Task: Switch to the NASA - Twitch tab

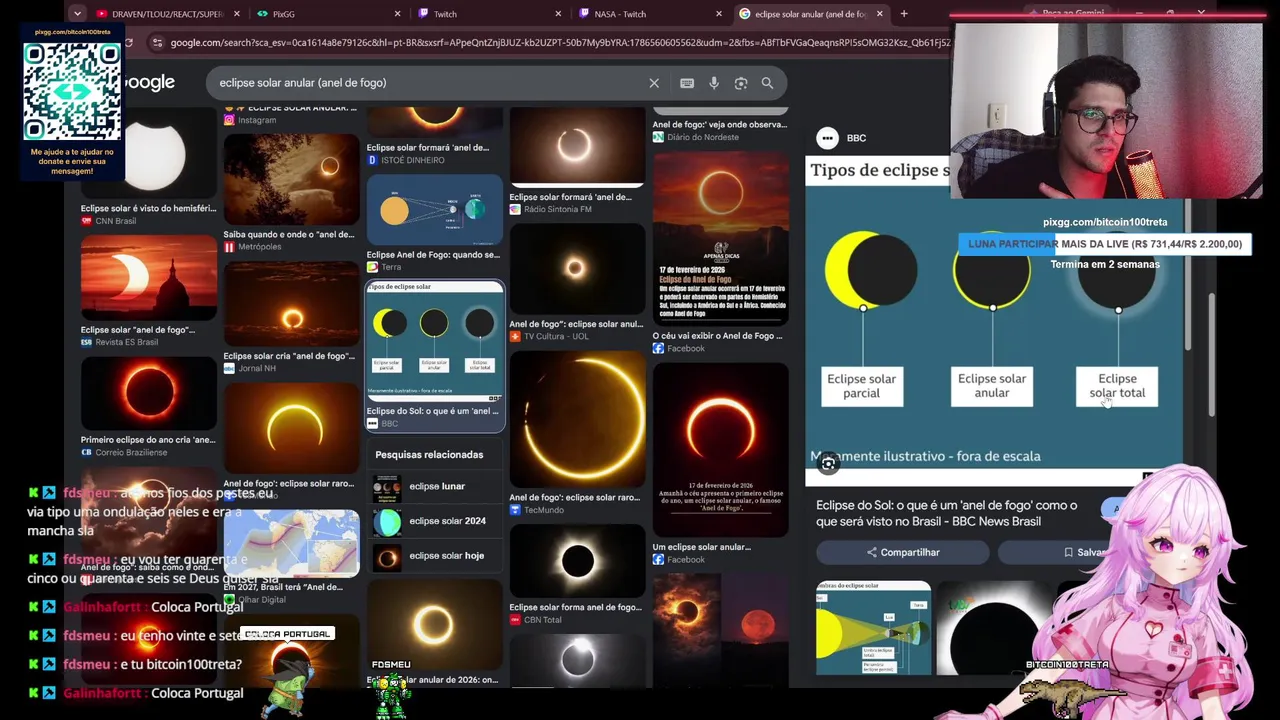Action: tap(648, 14)
